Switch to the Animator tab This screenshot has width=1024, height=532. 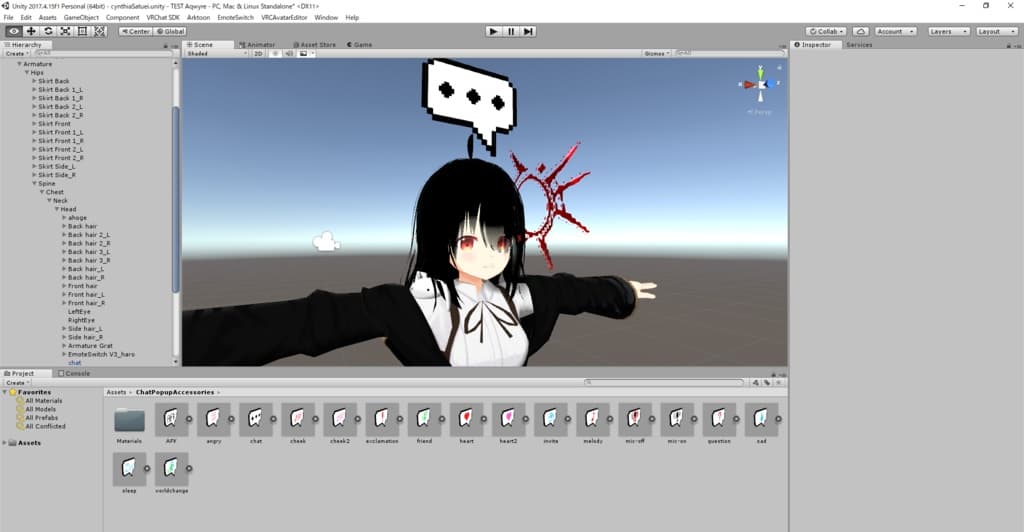tap(259, 44)
